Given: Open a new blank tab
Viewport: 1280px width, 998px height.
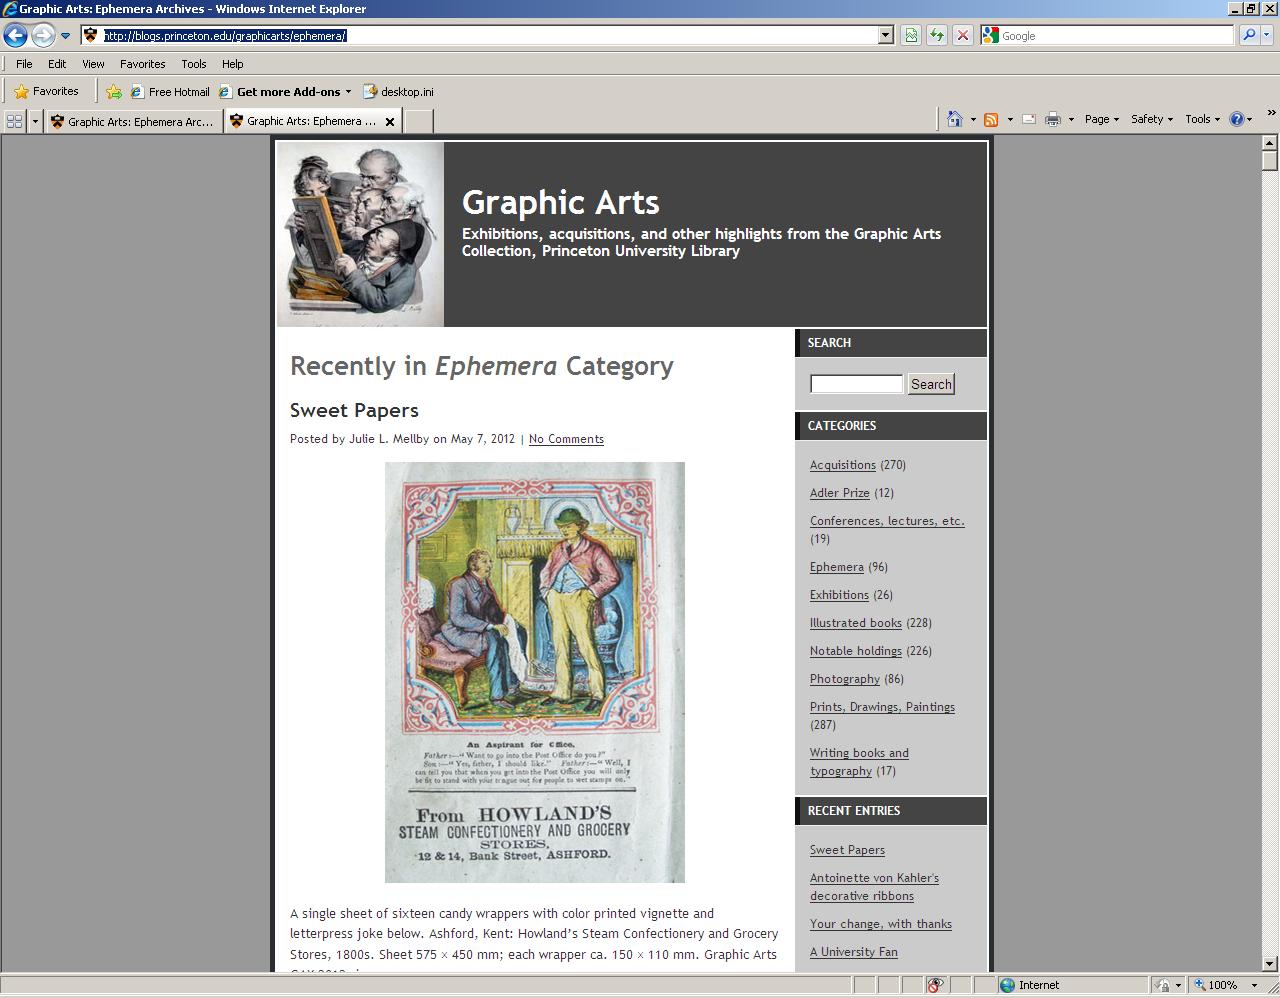Looking at the screenshot, I should pyautogui.click(x=418, y=121).
